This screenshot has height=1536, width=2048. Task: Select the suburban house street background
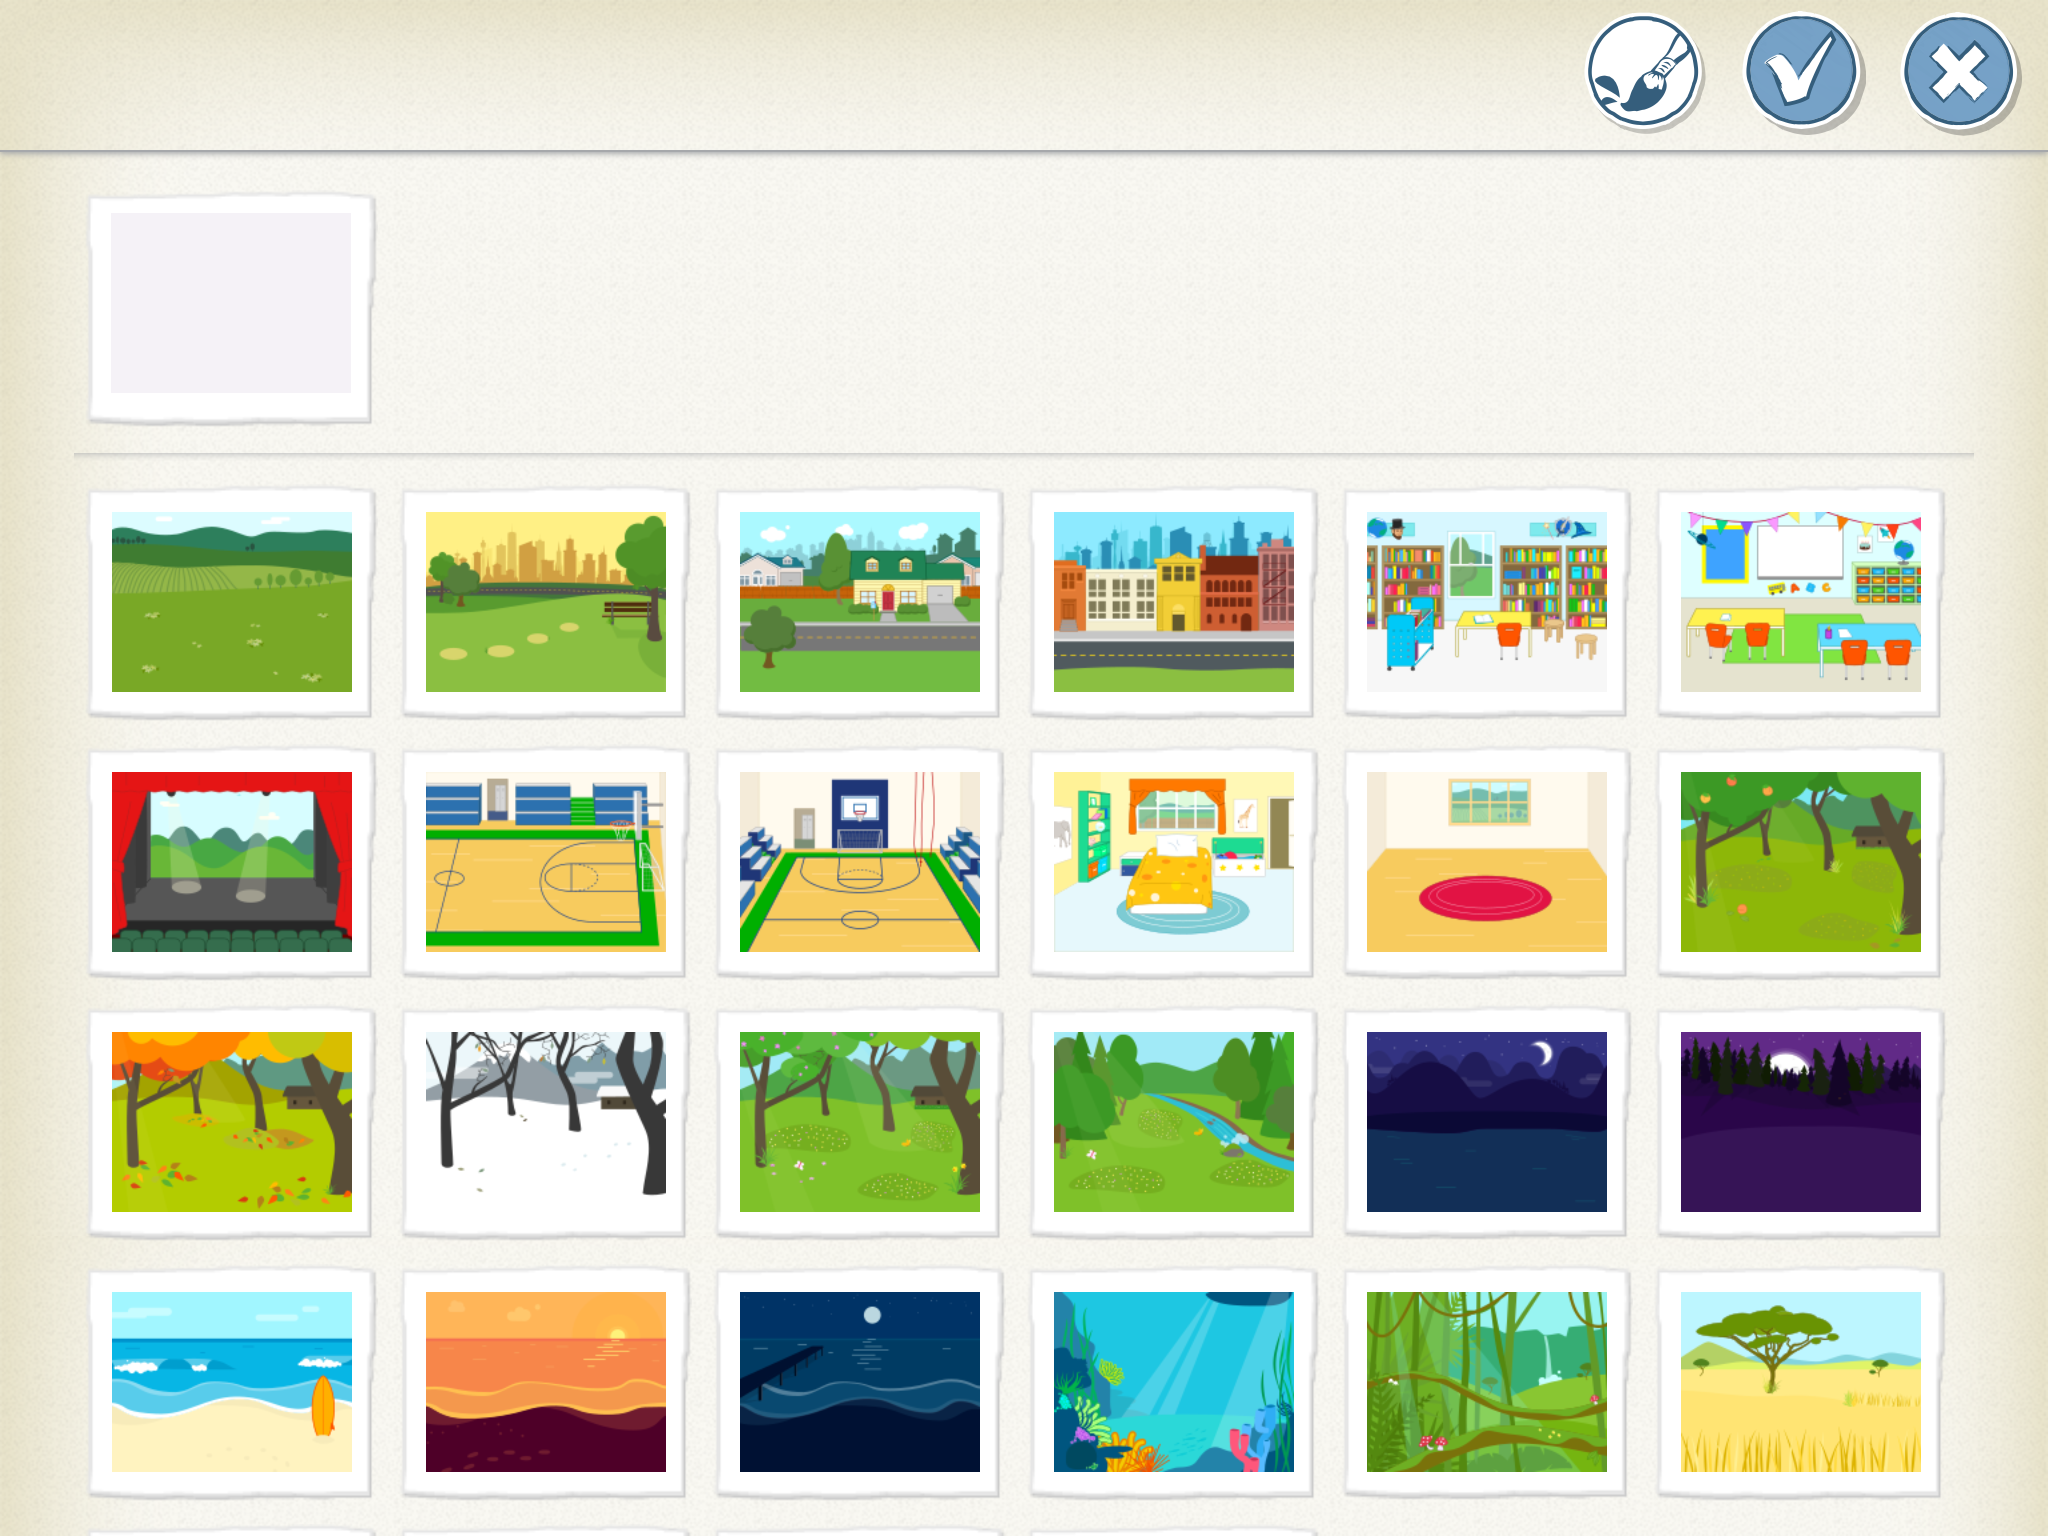[x=859, y=602]
